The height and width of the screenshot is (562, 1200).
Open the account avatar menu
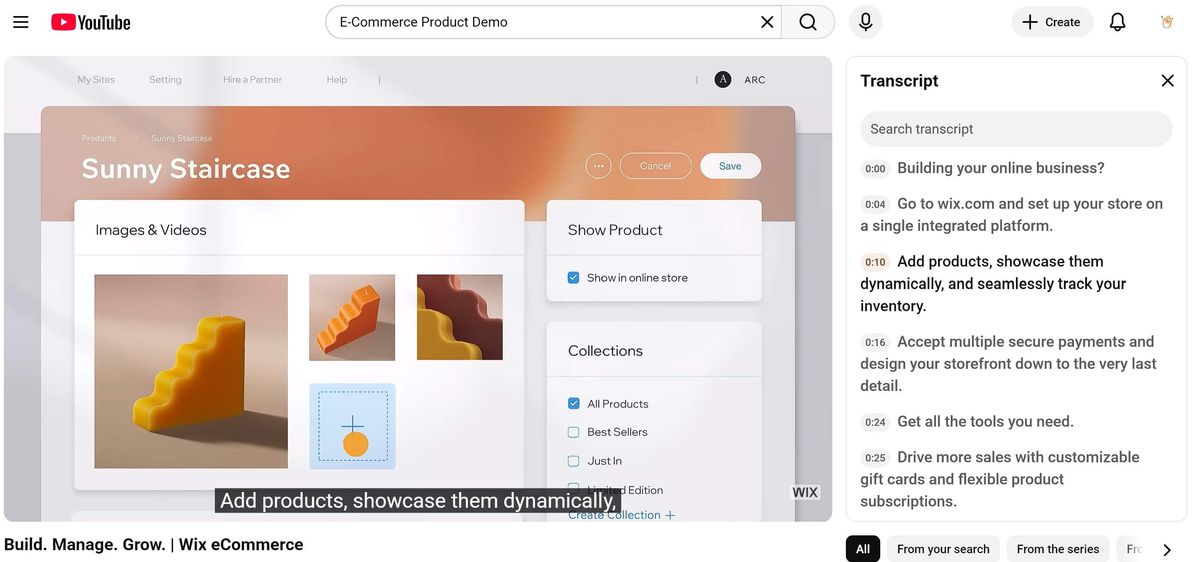[1167, 22]
